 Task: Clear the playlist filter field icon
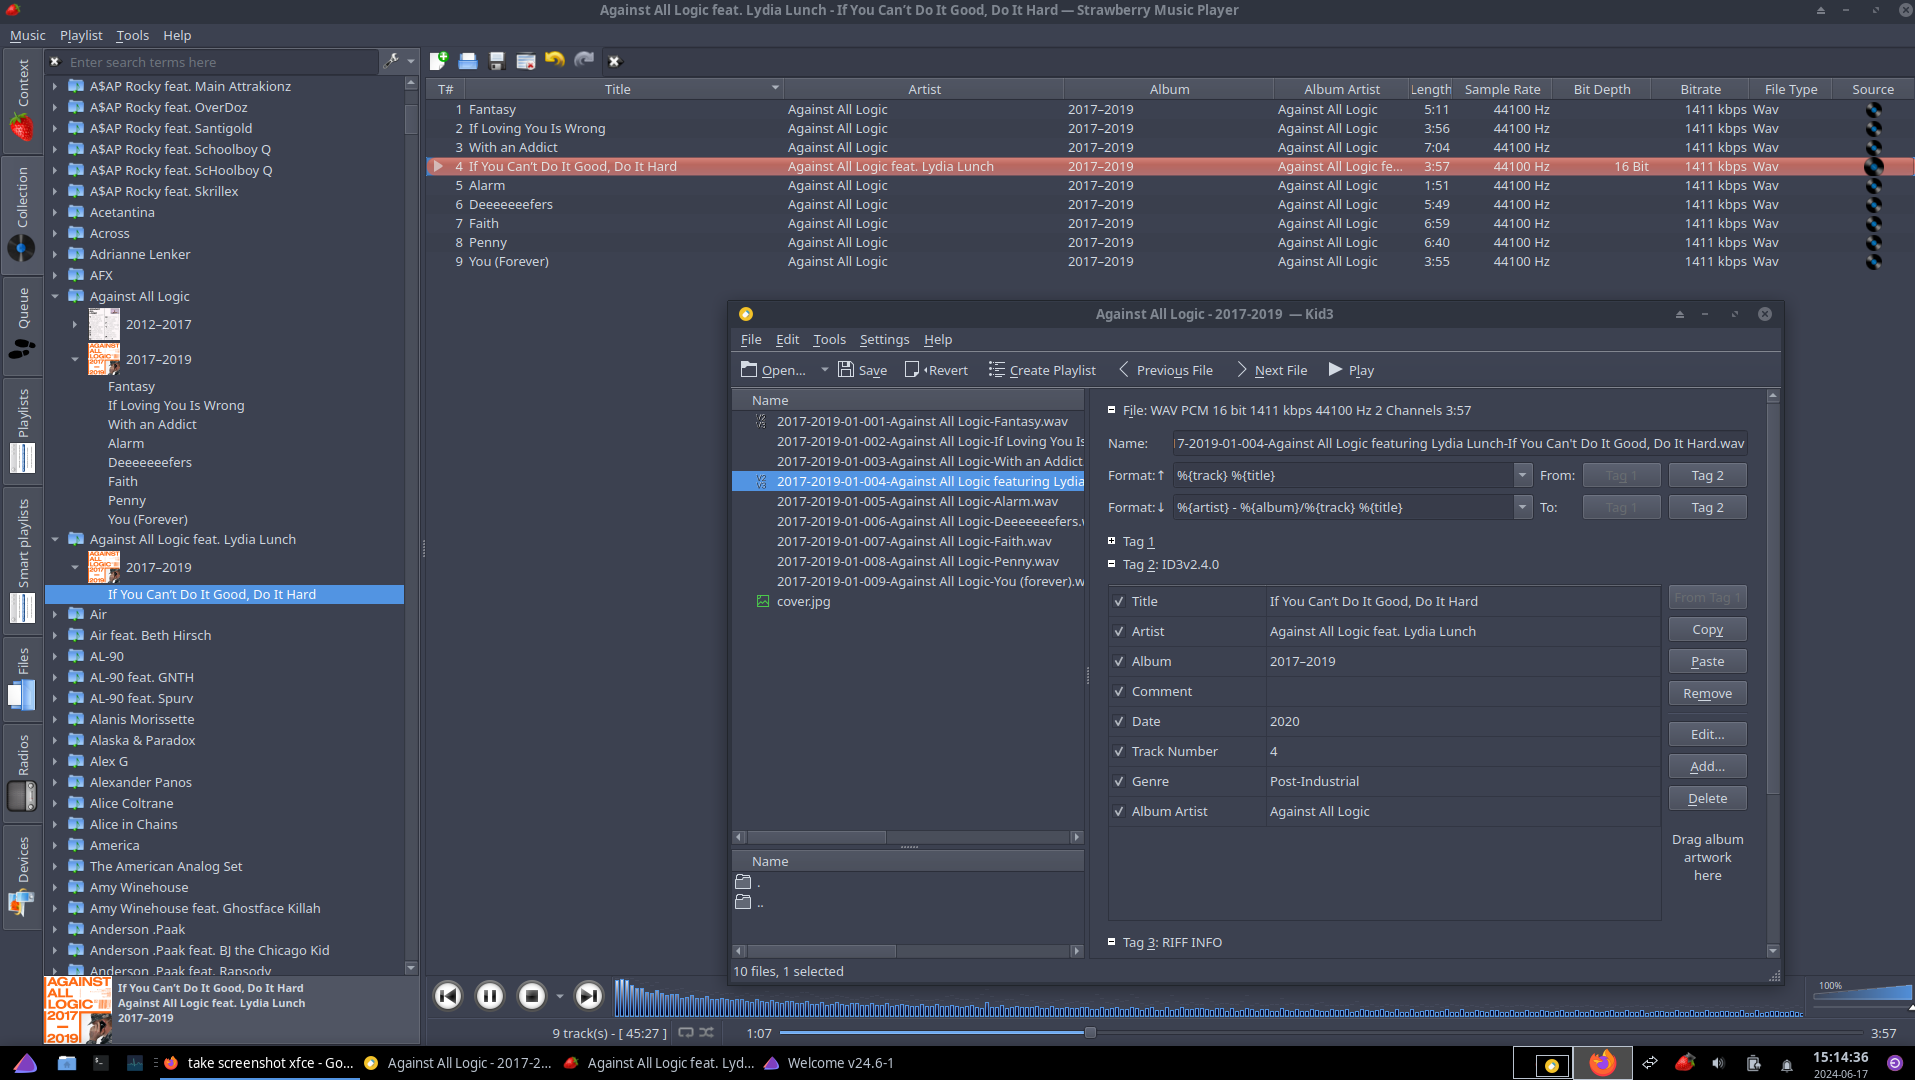pos(614,61)
